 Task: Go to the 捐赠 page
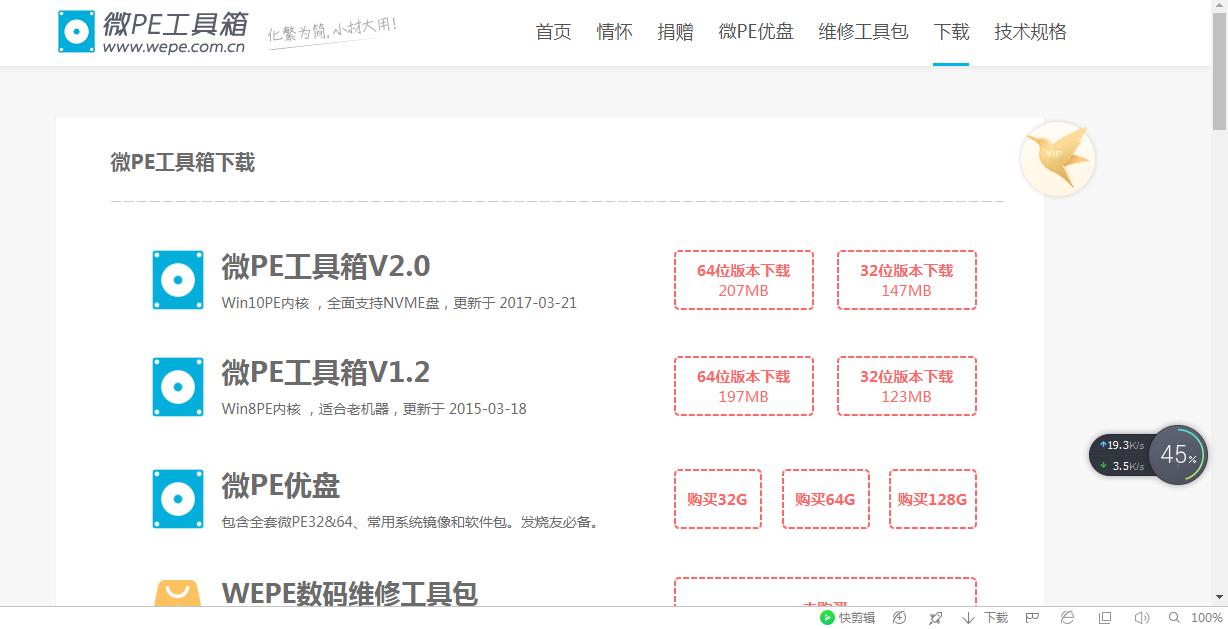[675, 32]
